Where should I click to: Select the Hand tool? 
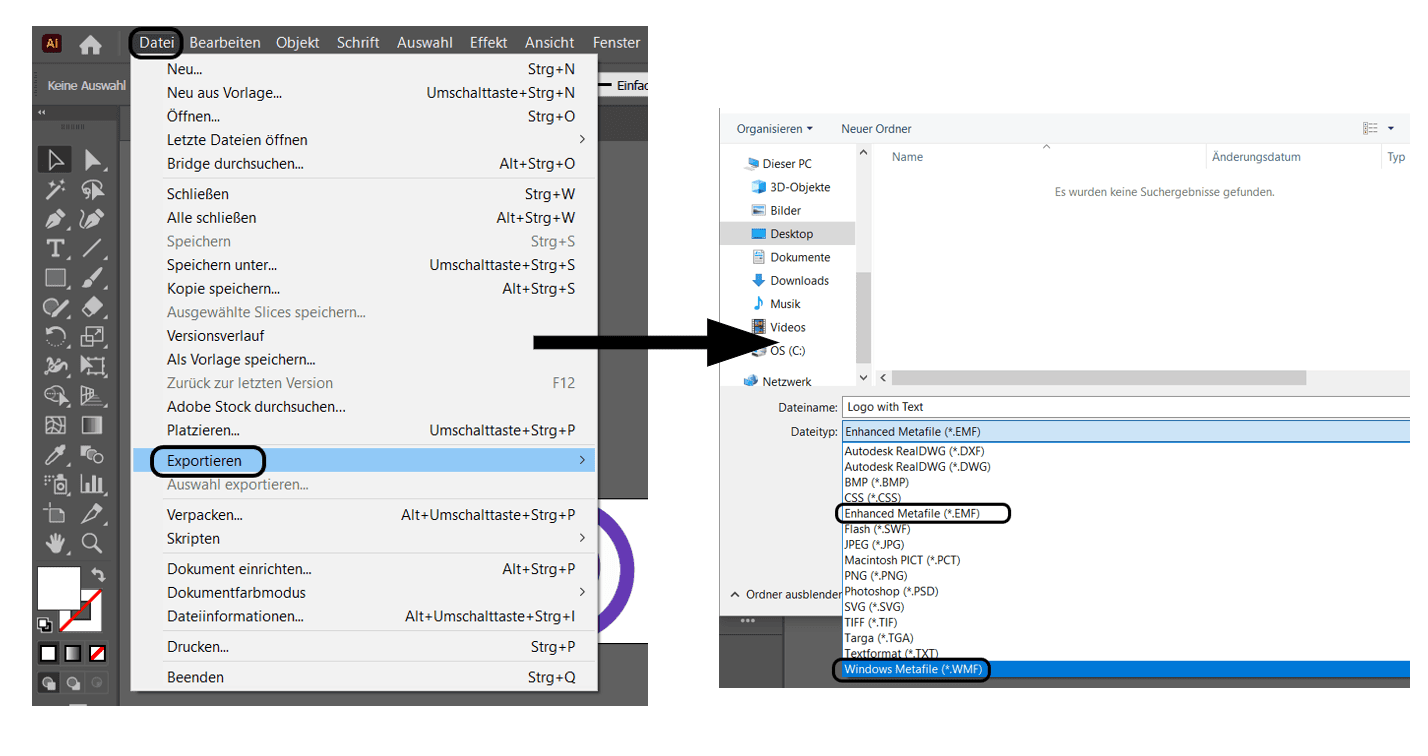tap(56, 543)
